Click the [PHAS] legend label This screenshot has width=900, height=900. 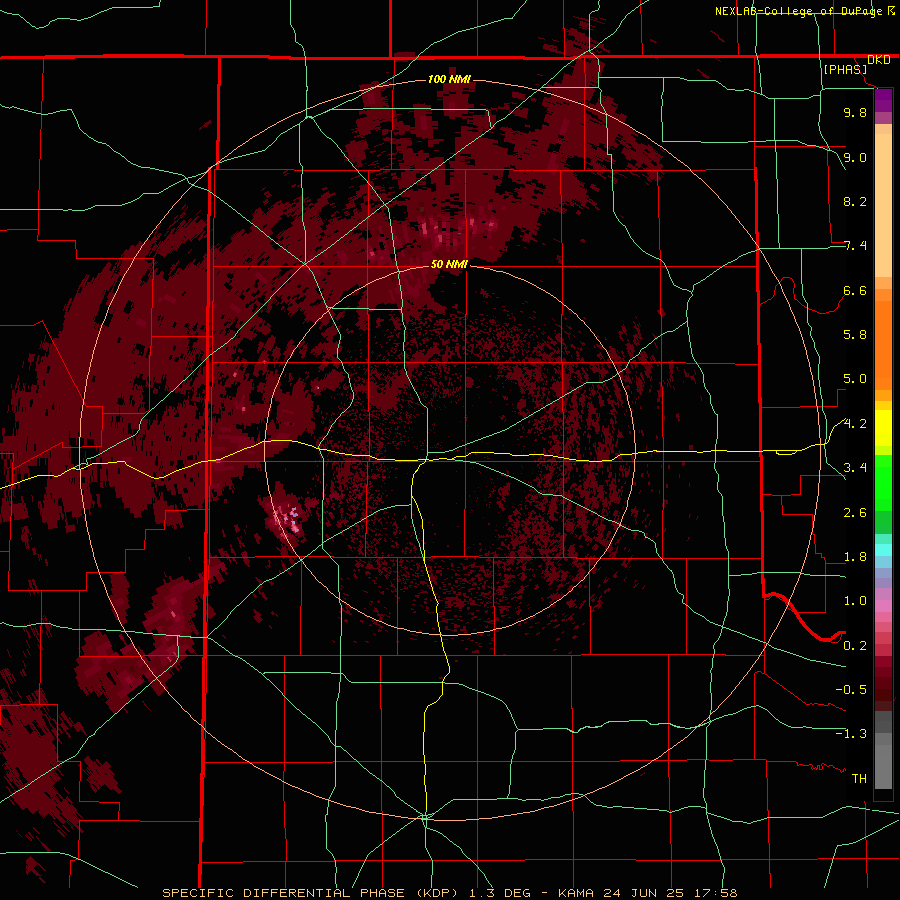845,69
